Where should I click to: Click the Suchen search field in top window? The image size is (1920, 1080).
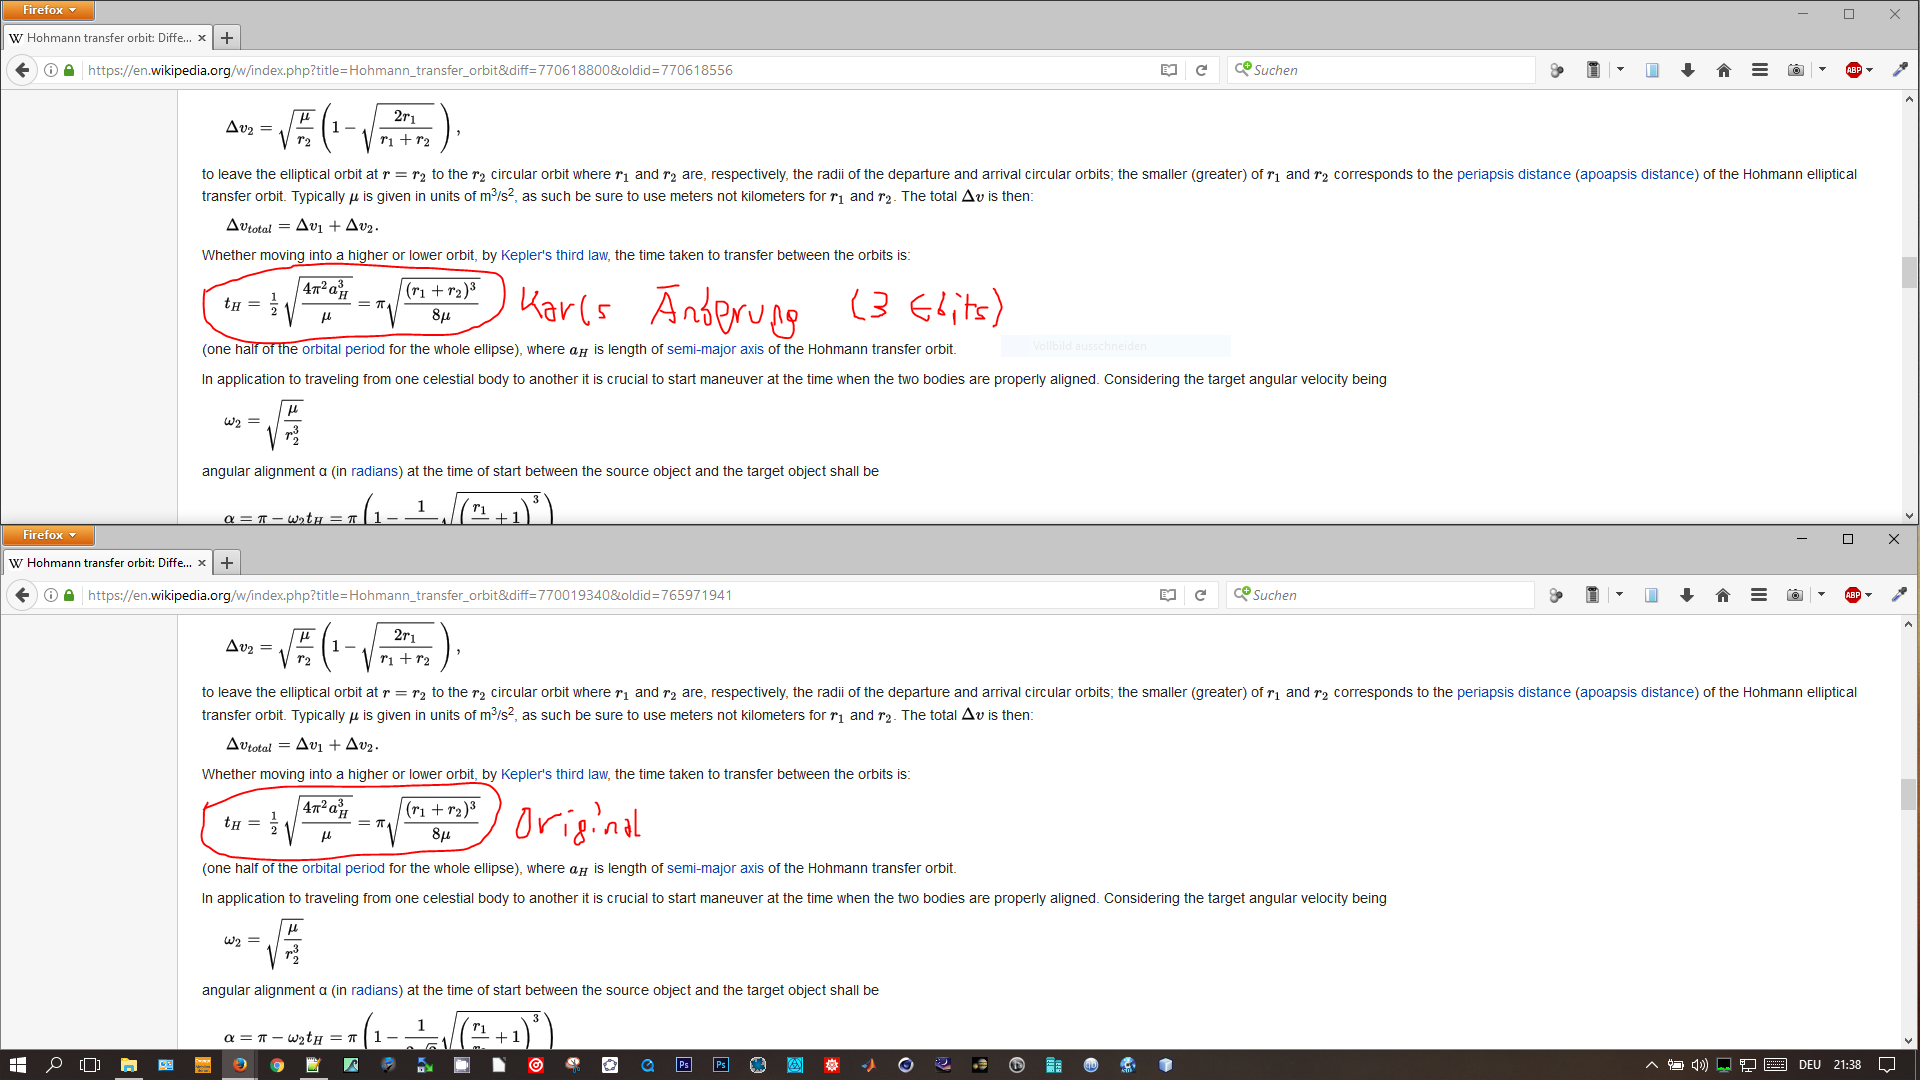tap(1380, 70)
